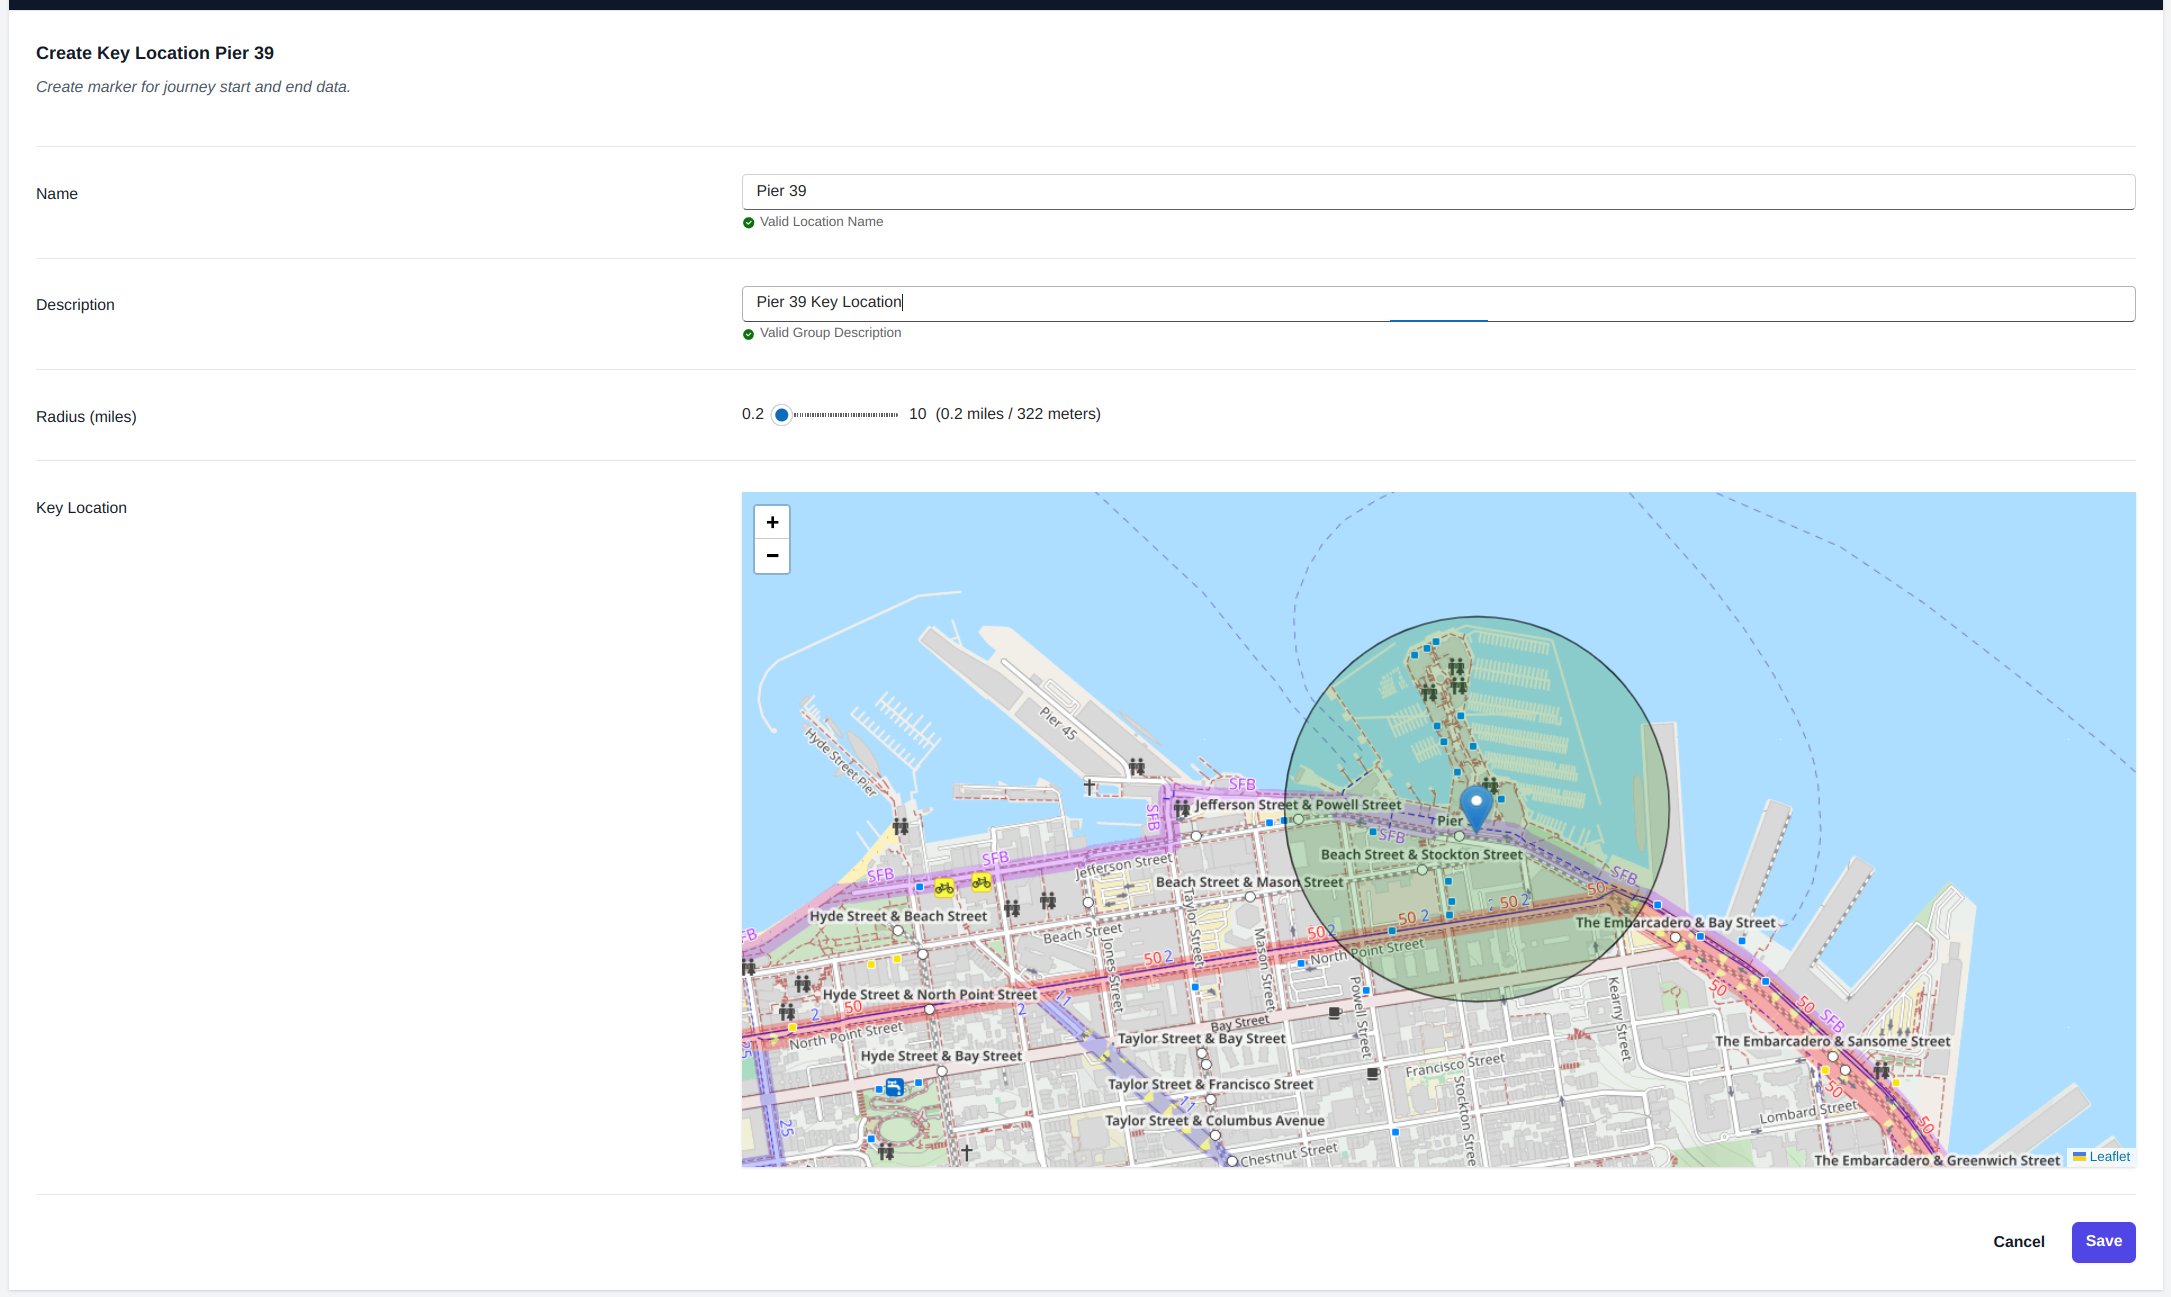This screenshot has height=1297, width=2171.
Task: Click the green check icon beside Valid Group Description
Action: [749, 333]
